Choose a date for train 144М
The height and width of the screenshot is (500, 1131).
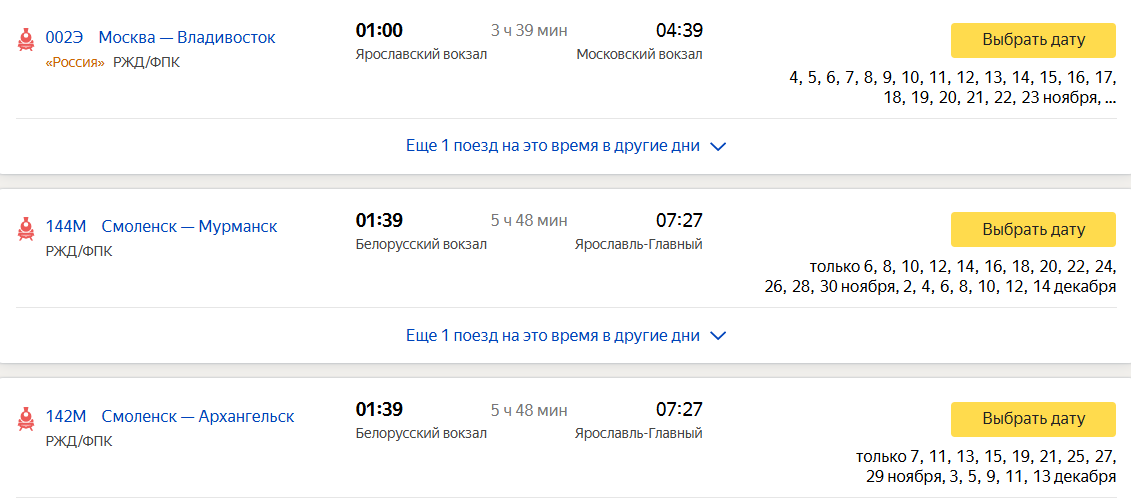(1033, 230)
